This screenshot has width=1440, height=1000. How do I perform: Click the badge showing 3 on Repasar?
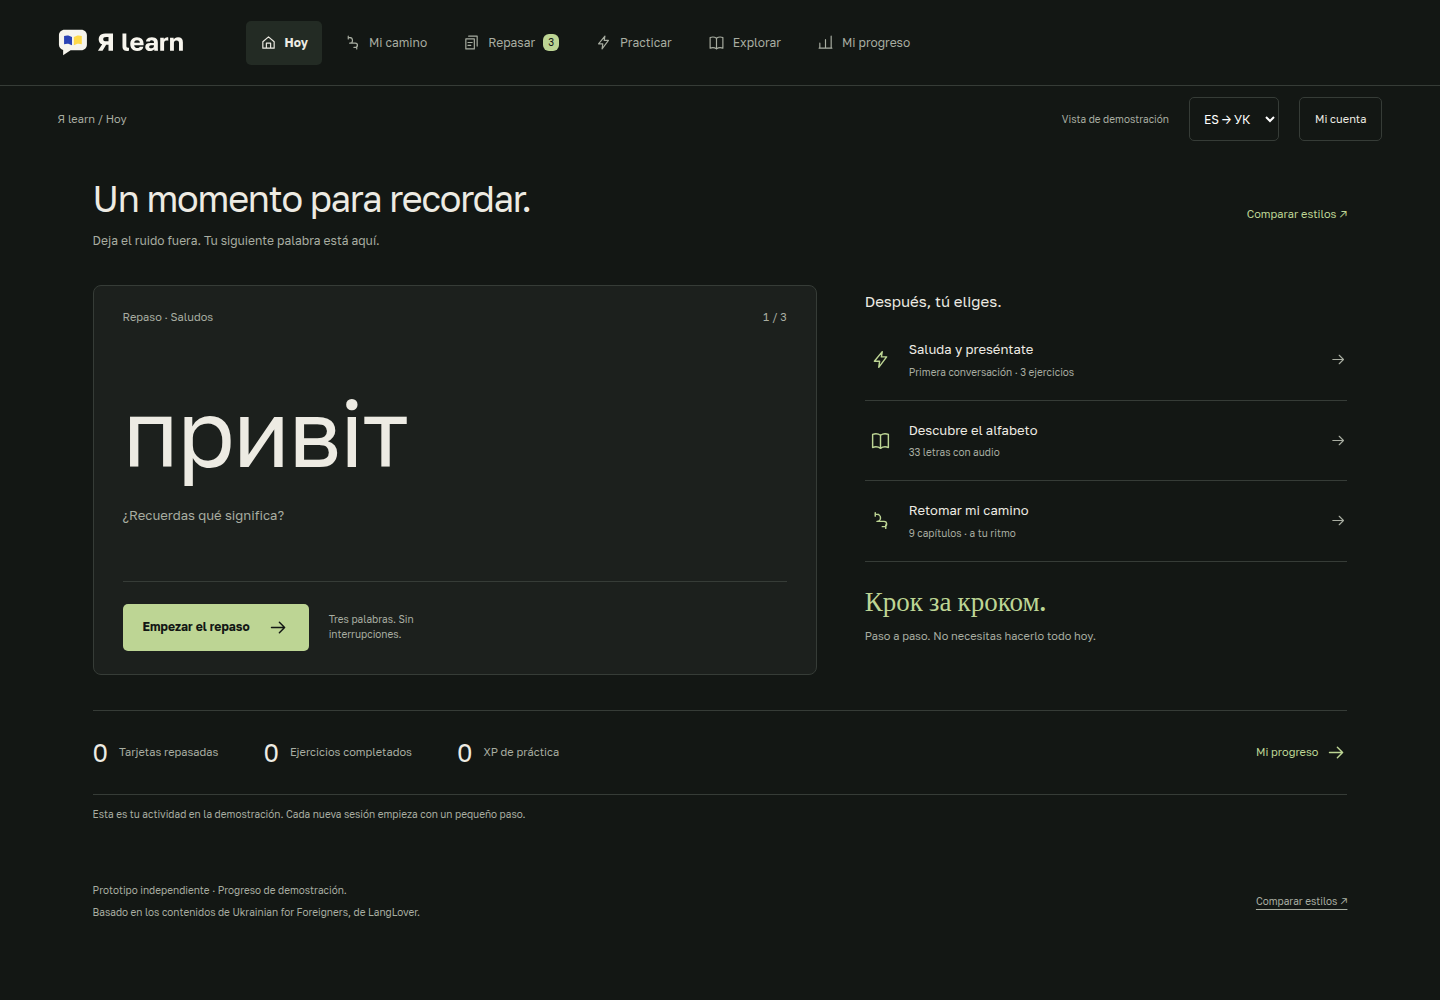click(551, 42)
